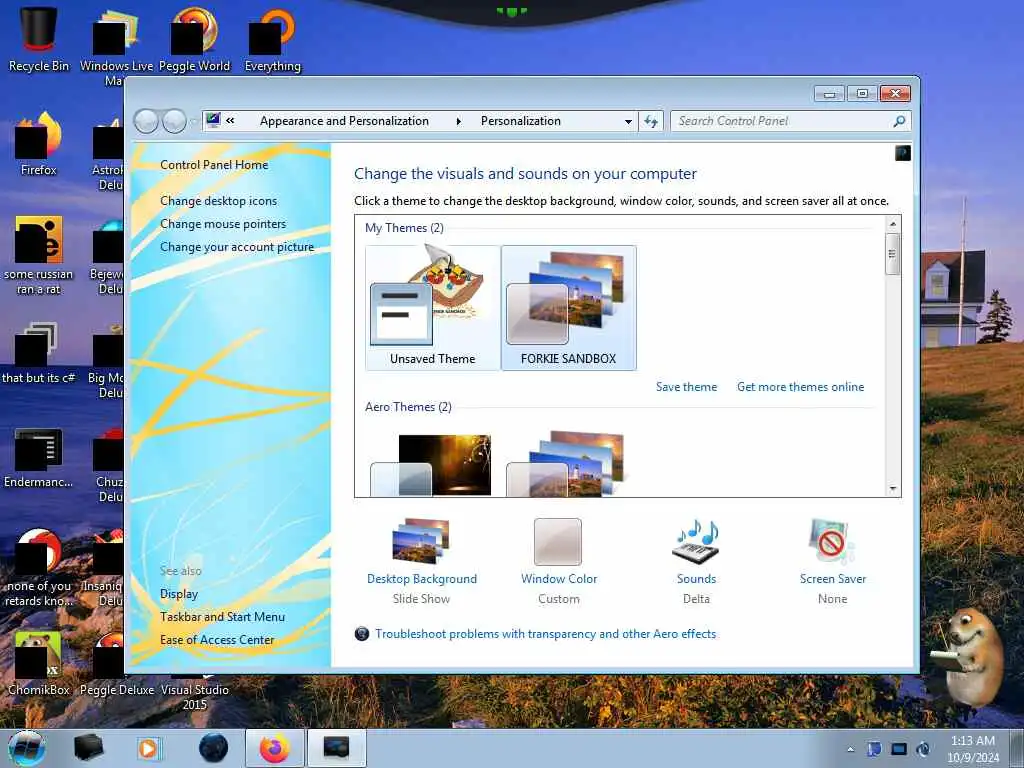Click Get more themes online
Viewport: 1024px width, 768px height.
pos(801,387)
